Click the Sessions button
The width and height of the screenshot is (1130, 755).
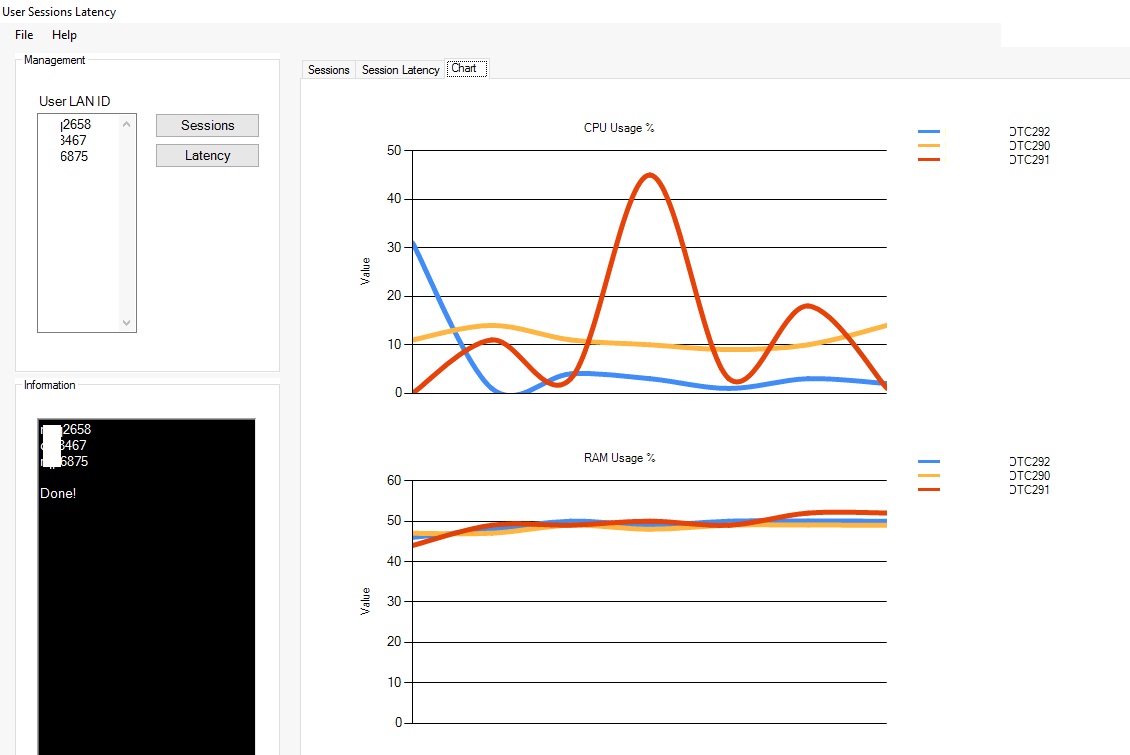tap(208, 125)
